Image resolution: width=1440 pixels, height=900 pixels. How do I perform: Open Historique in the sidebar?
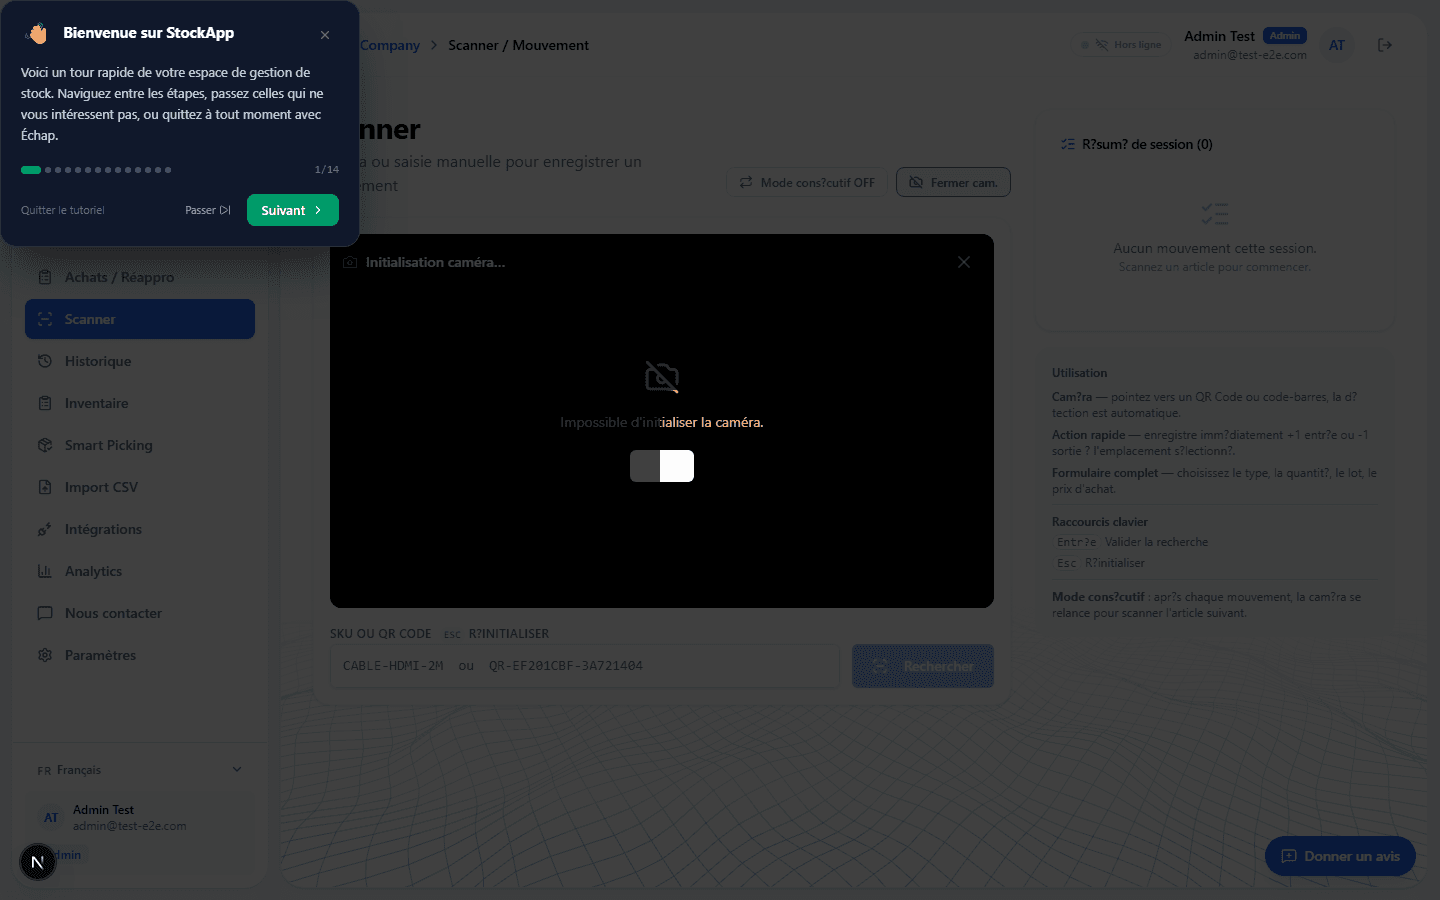98,361
